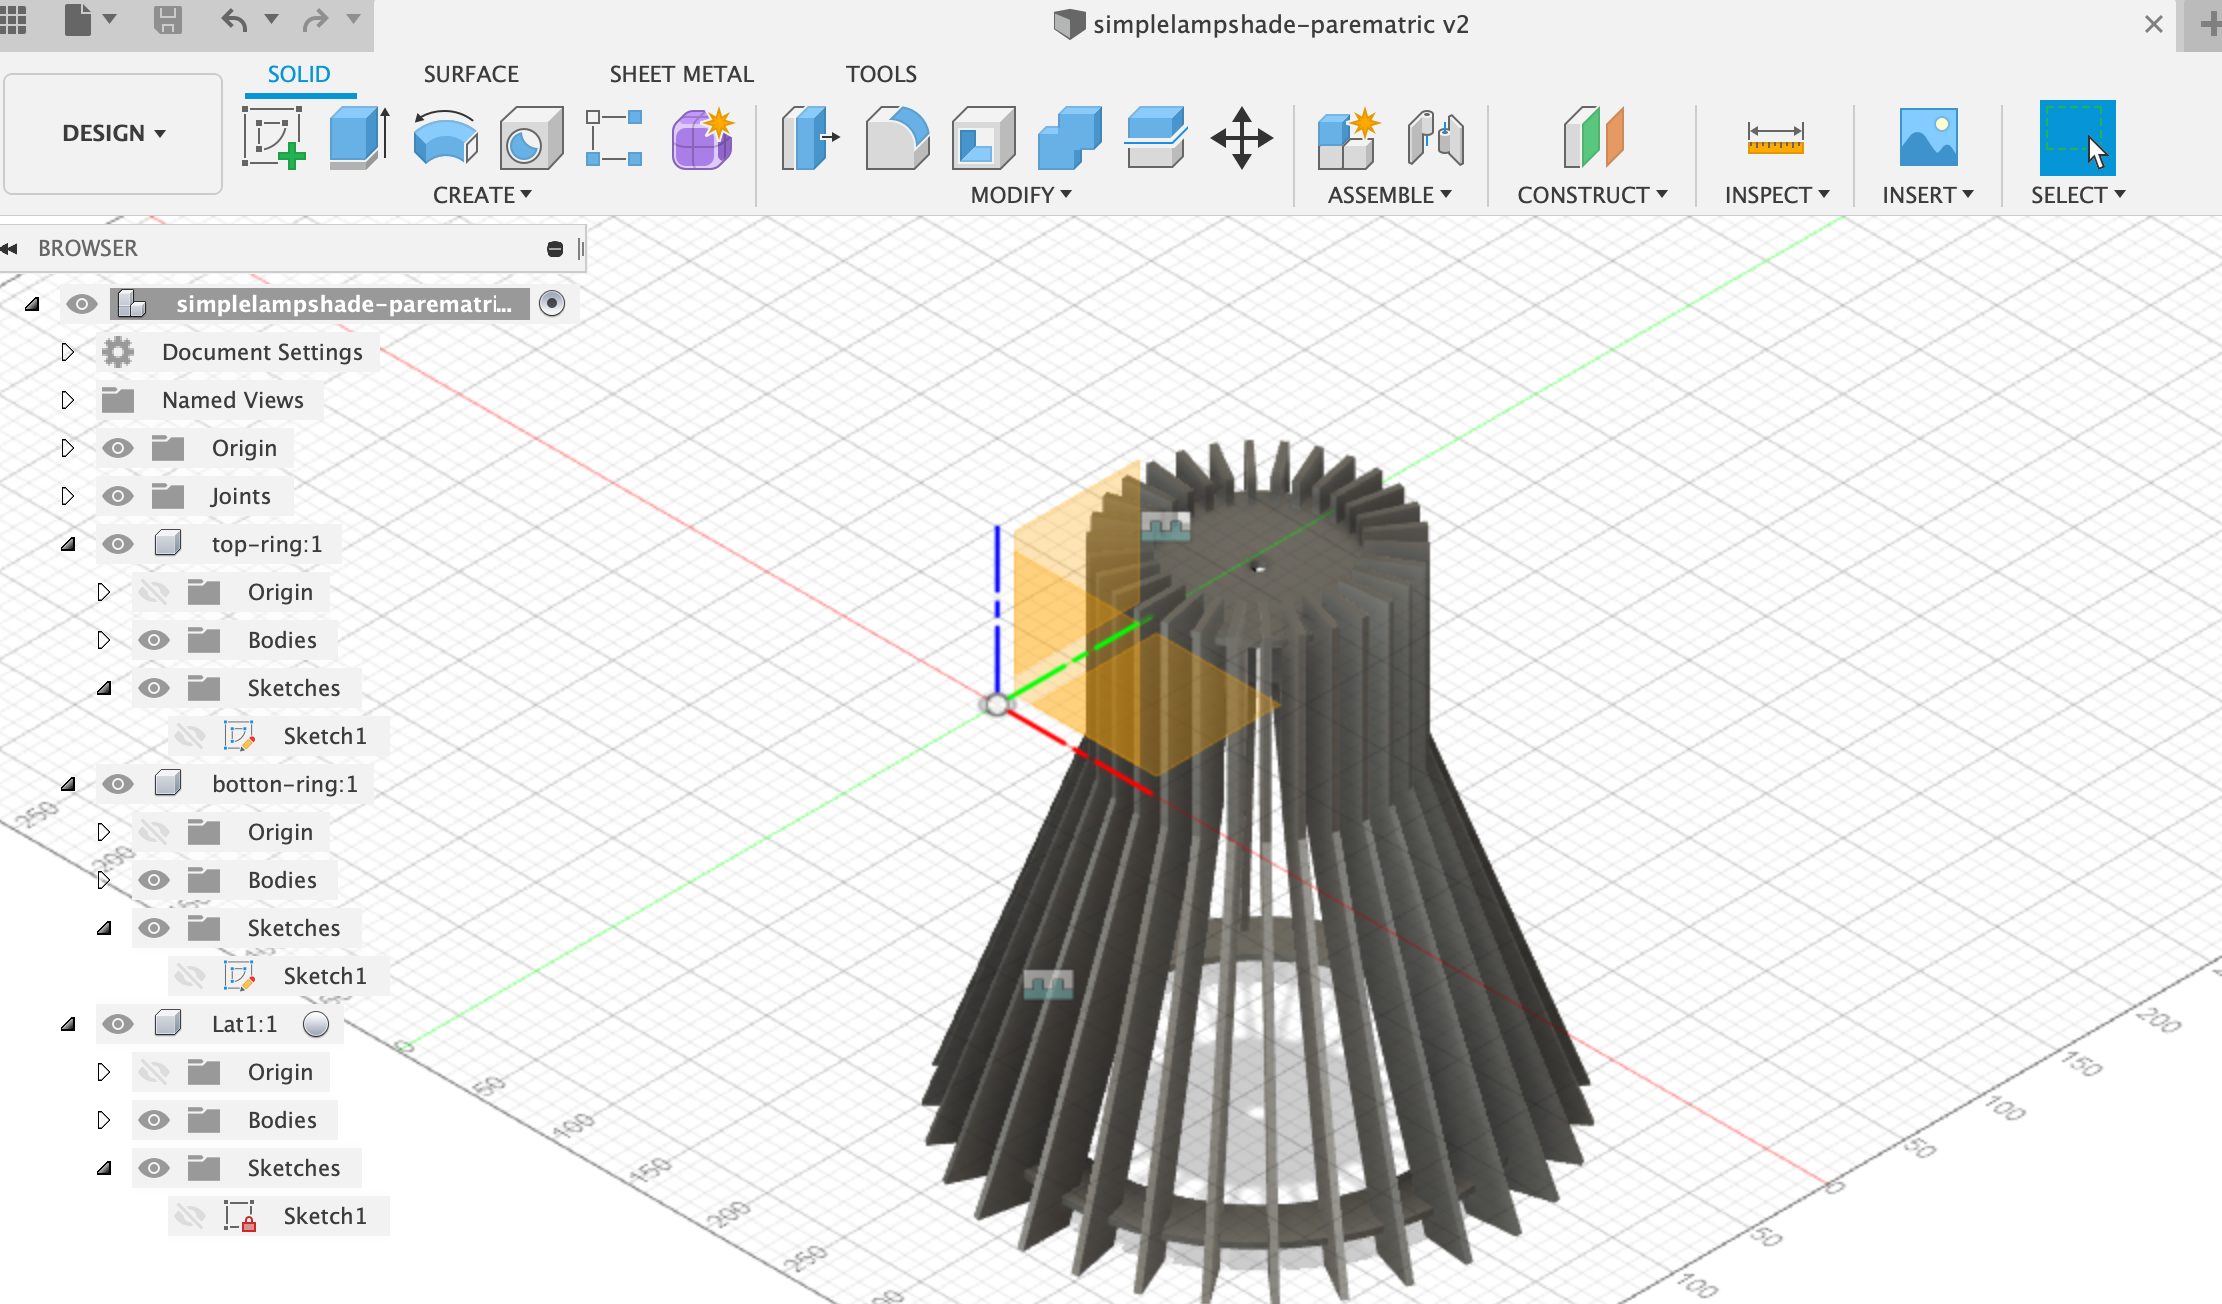Select the Revolve tool
Viewport: 2222px width, 1304px height.
point(445,137)
